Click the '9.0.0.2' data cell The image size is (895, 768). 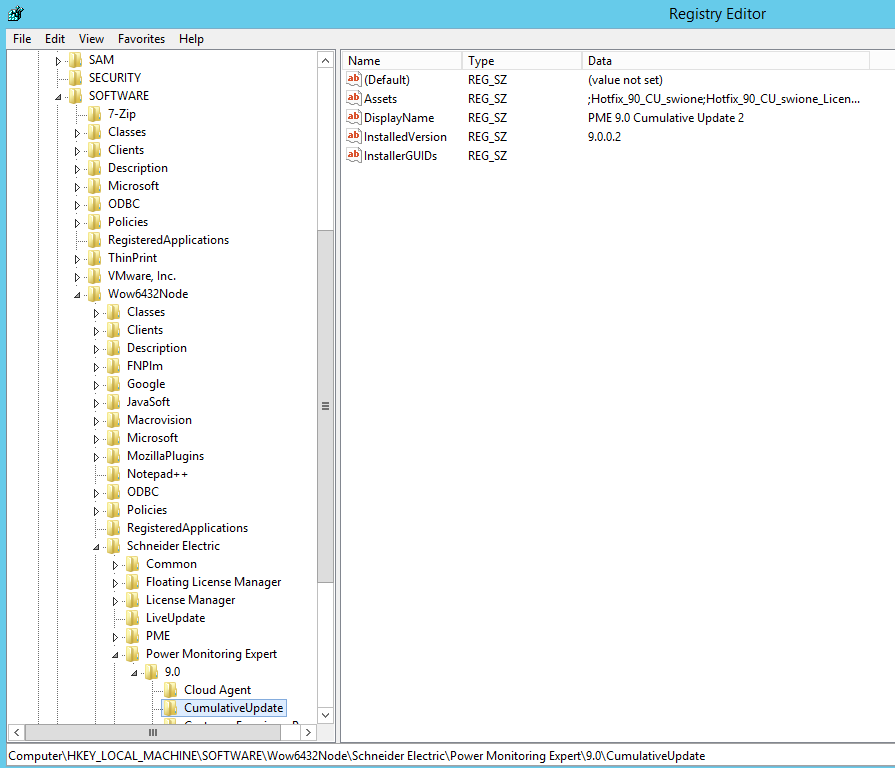pos(604,137)
